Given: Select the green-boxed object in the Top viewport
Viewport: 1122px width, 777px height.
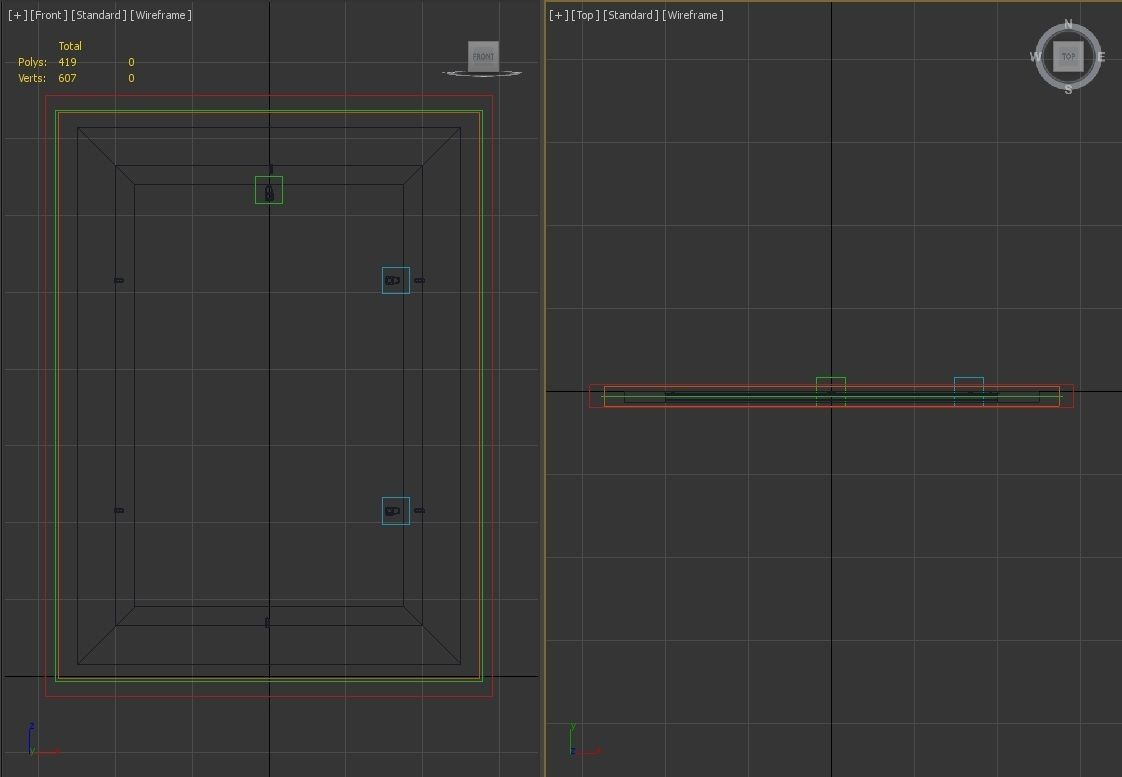Looking at the screenshot, I should (x=831, y=391).
